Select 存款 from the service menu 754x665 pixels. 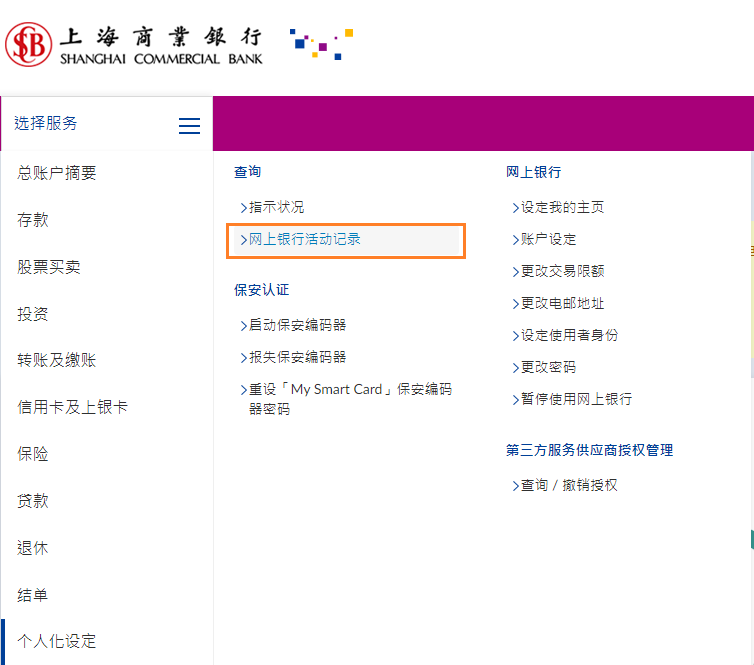pos(33,220)
